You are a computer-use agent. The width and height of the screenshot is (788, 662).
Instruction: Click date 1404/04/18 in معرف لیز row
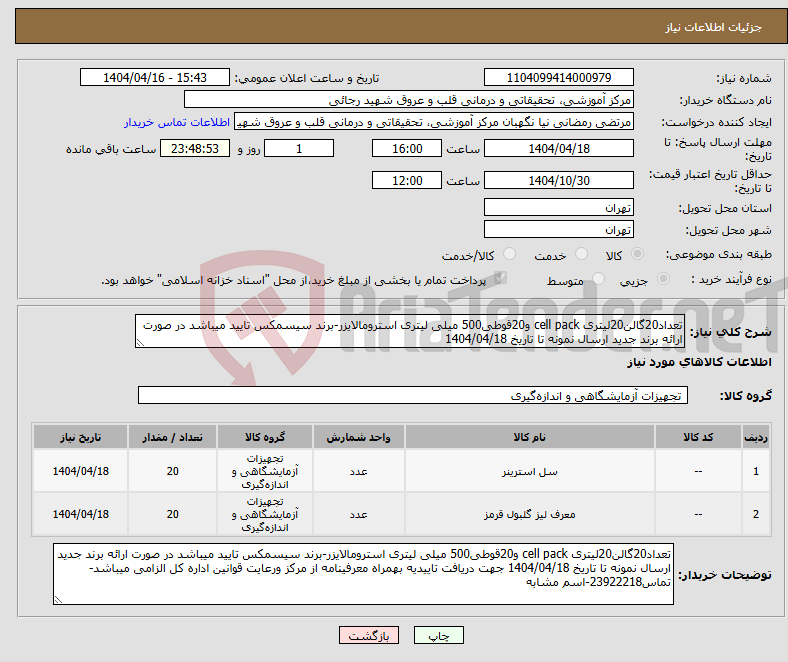(x=80, y=514)
